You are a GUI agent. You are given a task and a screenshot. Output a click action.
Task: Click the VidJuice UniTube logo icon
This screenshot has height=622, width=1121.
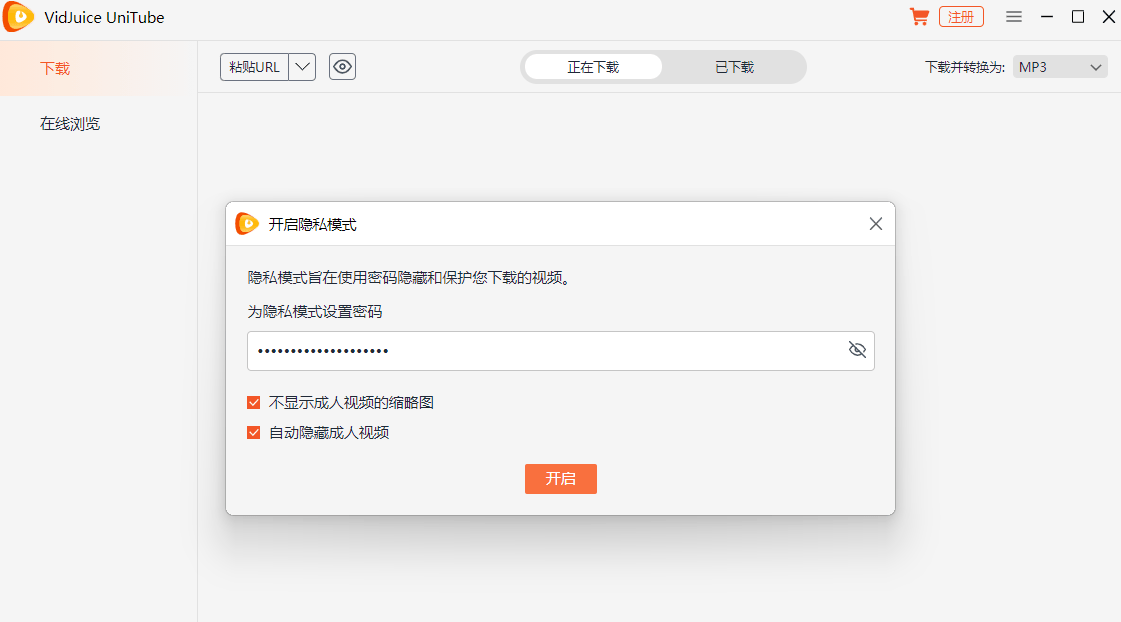[x=19, y=18]
